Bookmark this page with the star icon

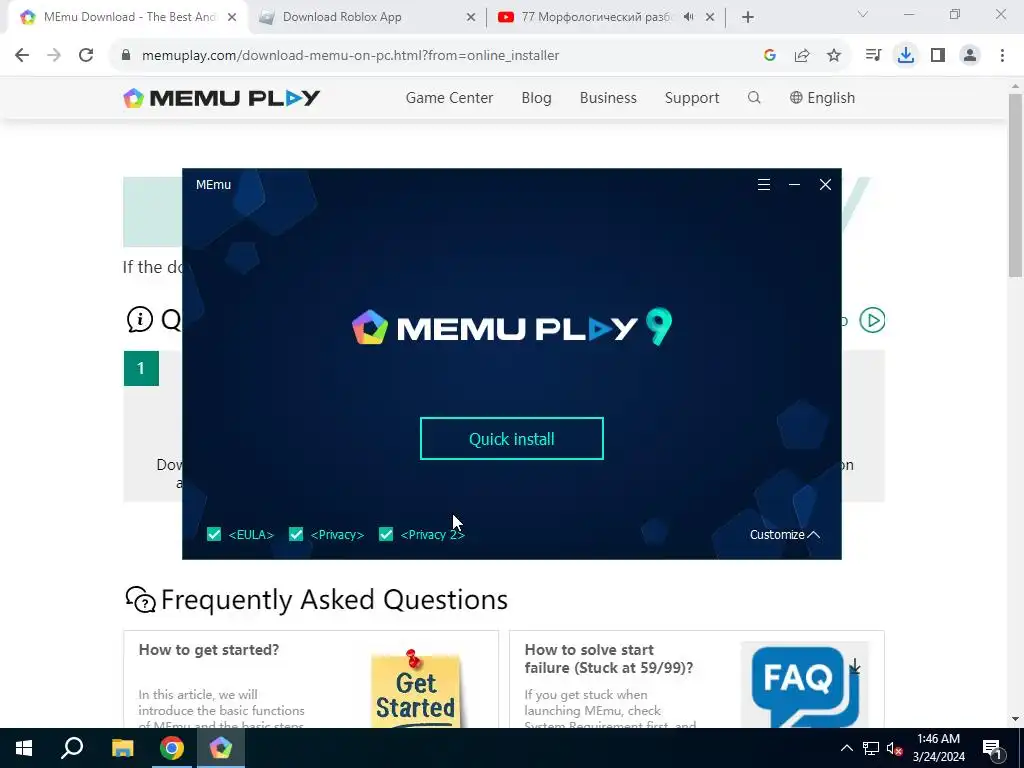click(x=834, y=55)
